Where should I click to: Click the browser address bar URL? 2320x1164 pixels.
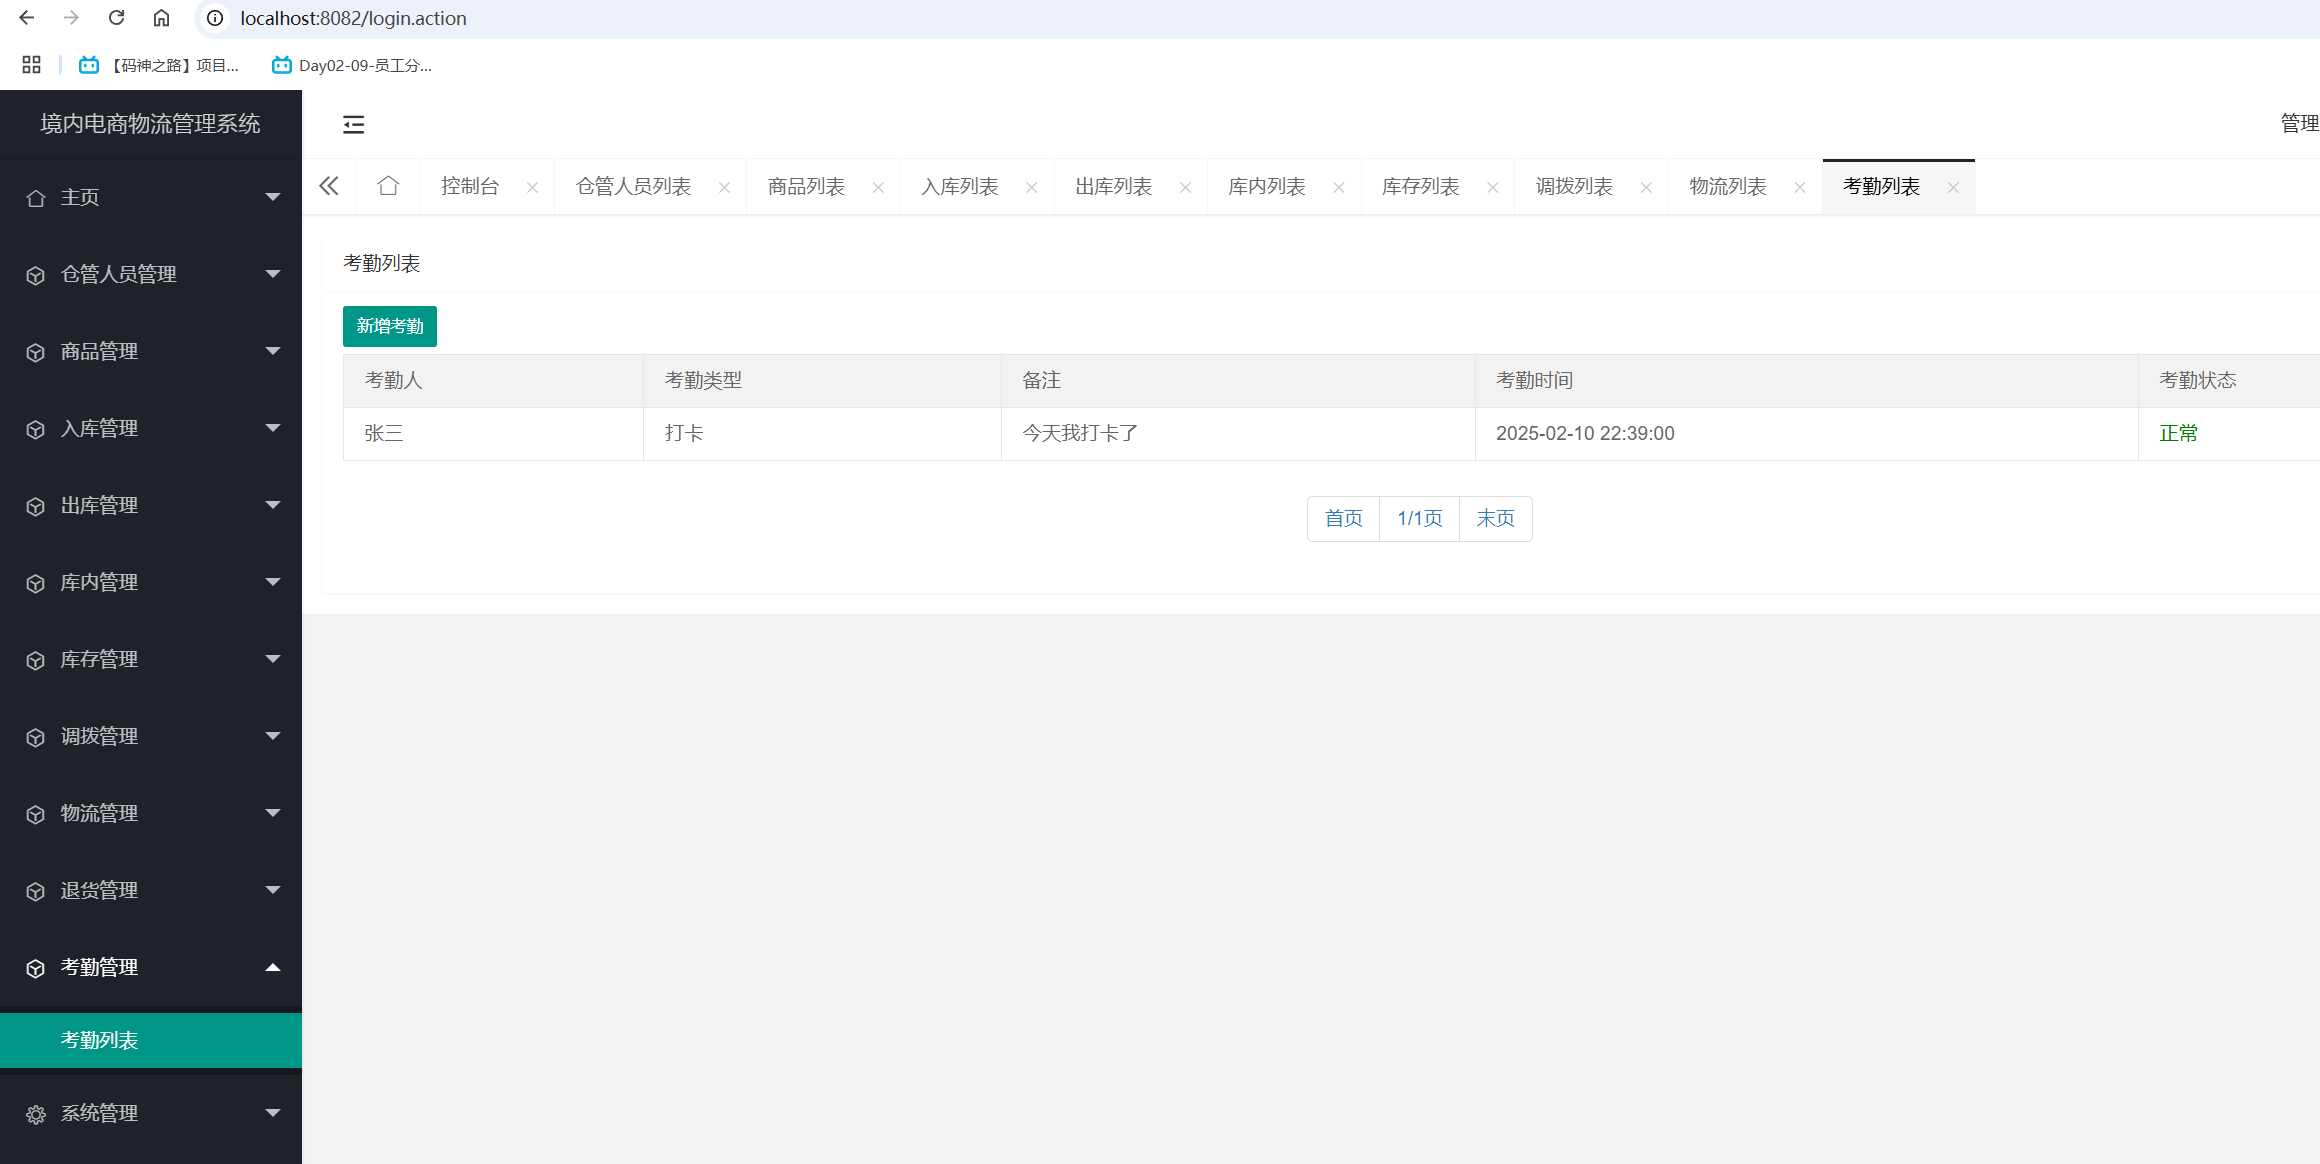(353, 18)
